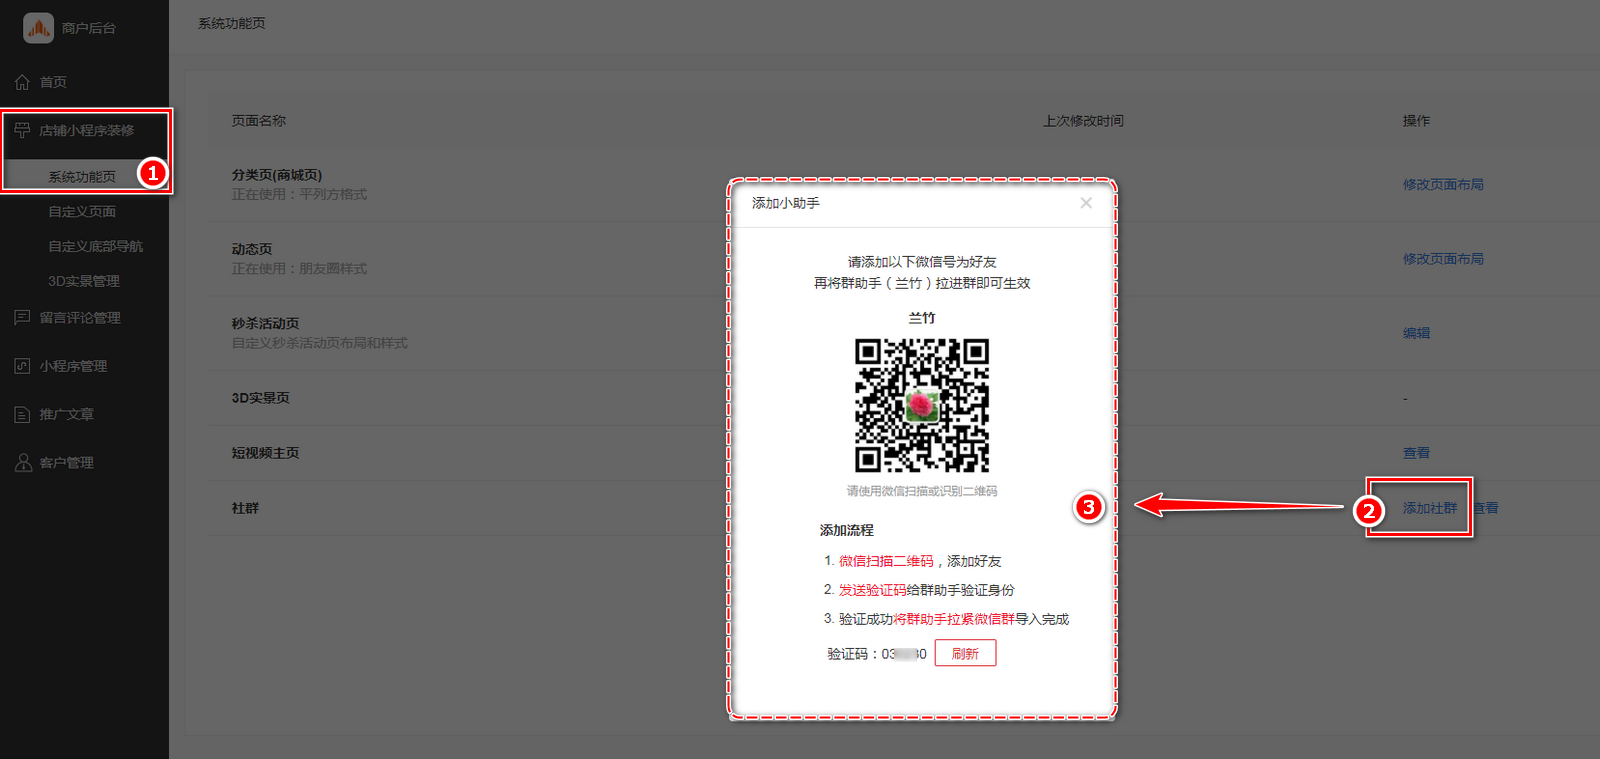
Task: Expand 小程序管理 menu label
Action: [73, 366]
